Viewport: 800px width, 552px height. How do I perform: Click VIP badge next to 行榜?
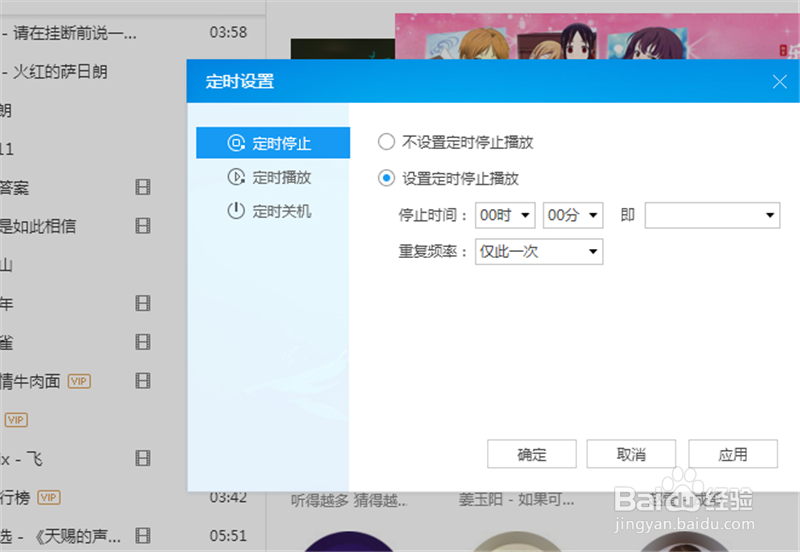49,497
